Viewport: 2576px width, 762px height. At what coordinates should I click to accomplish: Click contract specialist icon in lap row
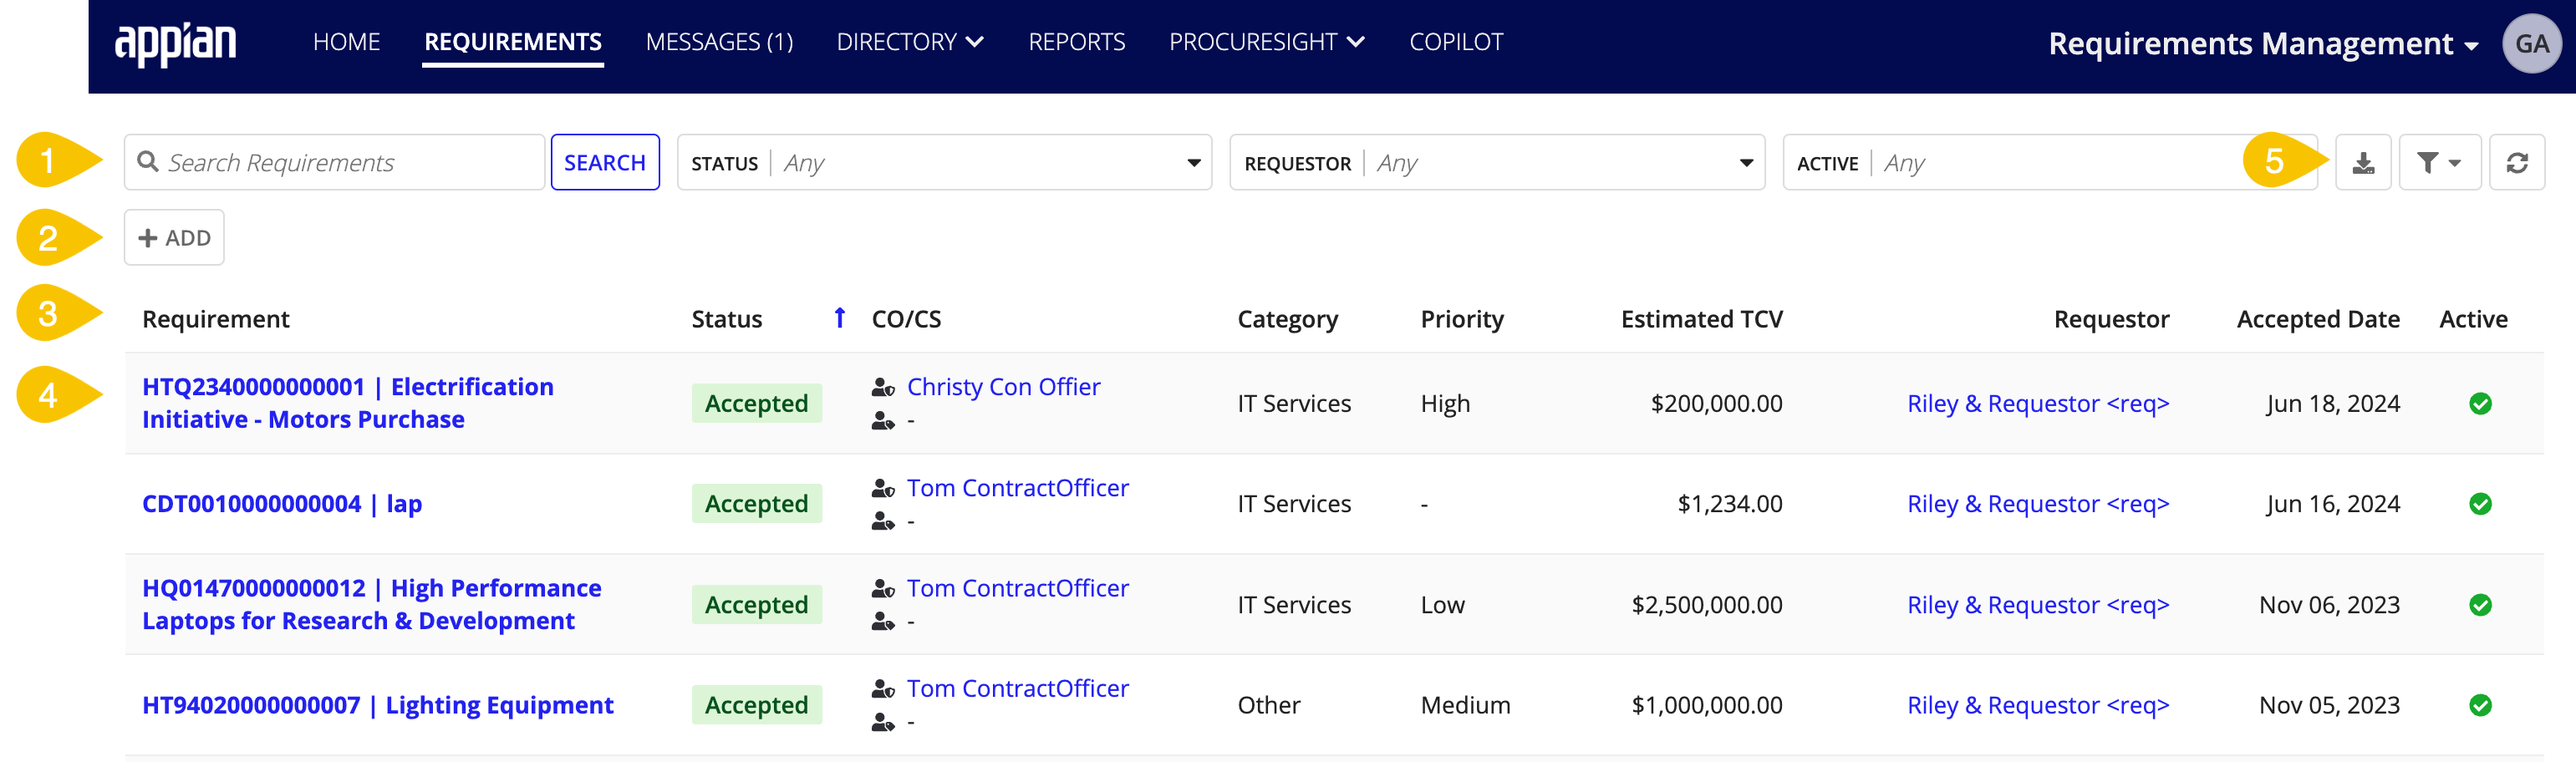(883, 521)
